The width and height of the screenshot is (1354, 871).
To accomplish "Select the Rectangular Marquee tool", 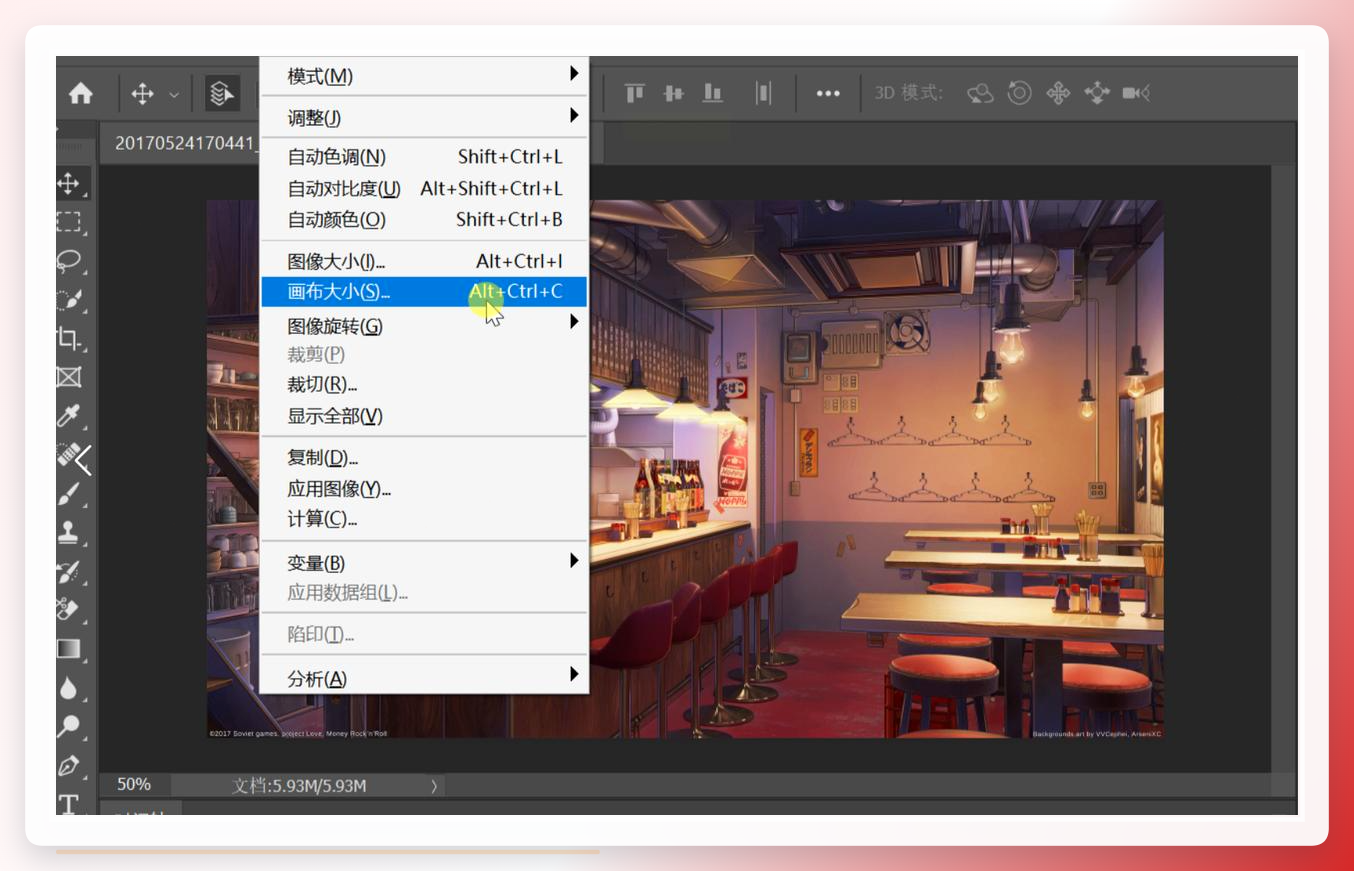I will (68, 222).
